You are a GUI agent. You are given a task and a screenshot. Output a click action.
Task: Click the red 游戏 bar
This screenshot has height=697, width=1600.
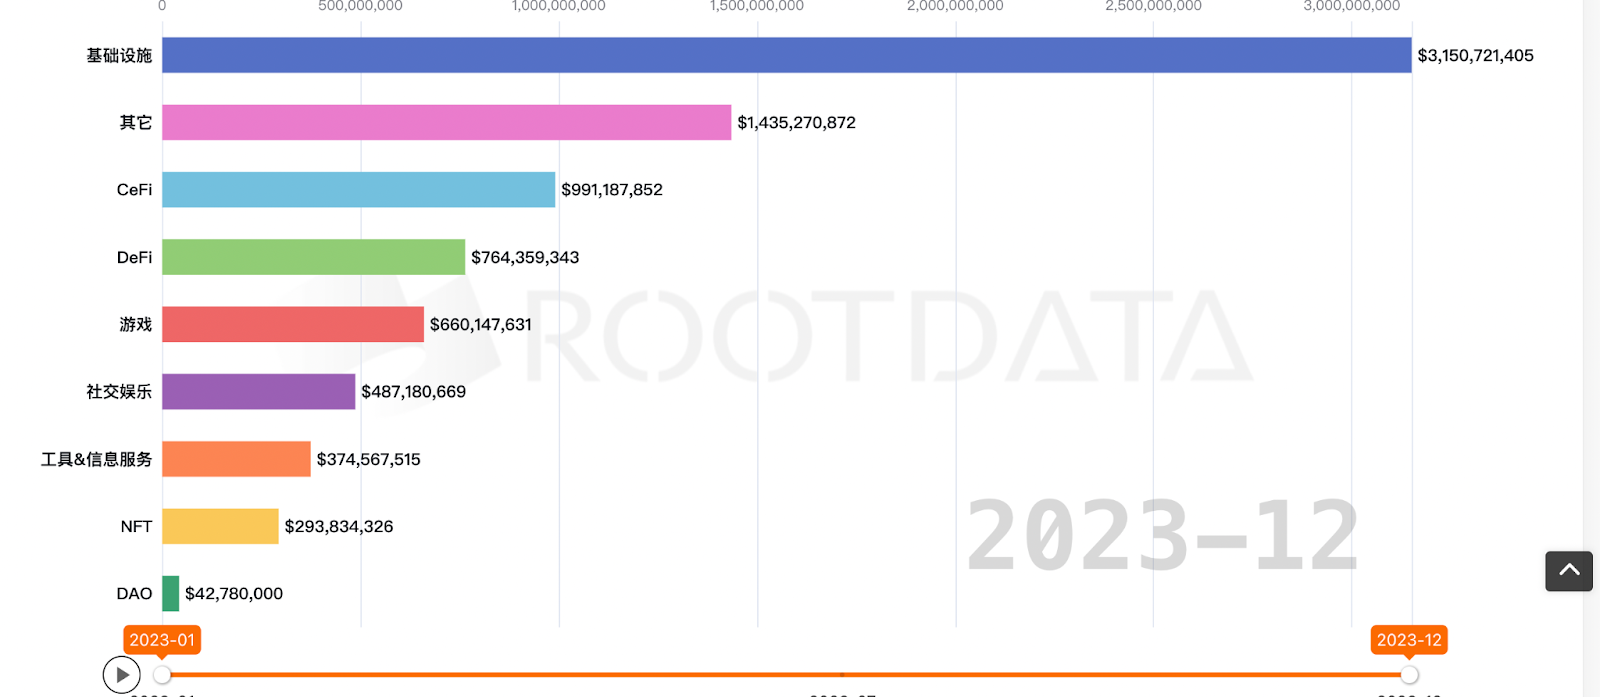click(x=293, y=324)
